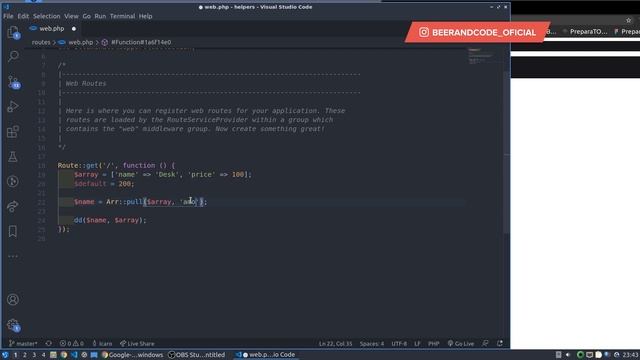Show additional views ellipsis in activity bar
Screen dimensions: 640x360
tap(13, 256)
